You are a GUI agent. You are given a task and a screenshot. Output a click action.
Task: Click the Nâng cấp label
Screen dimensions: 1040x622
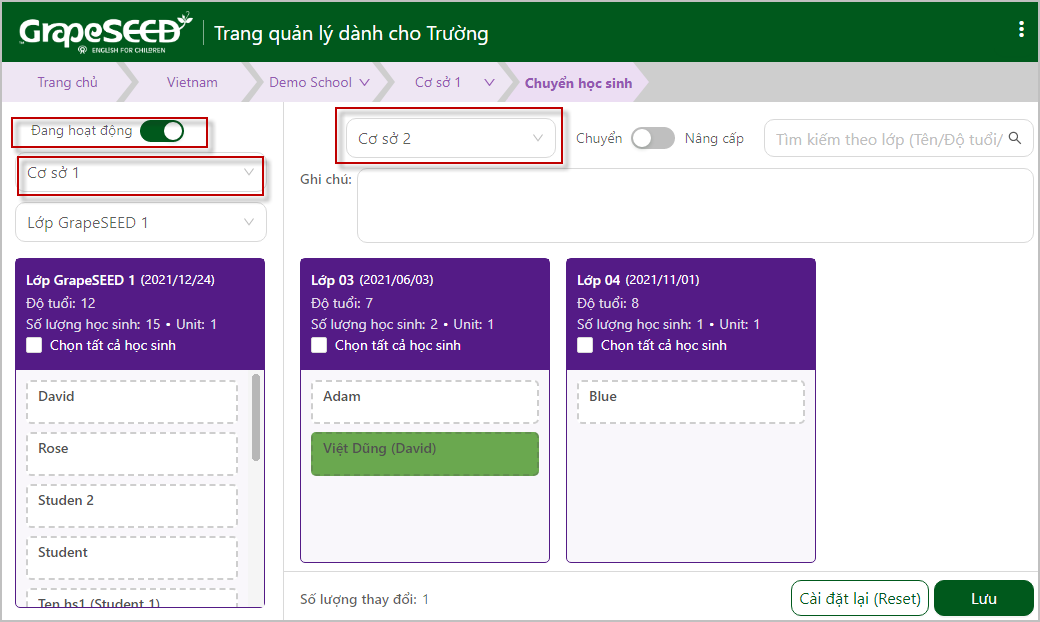pyautogui.click(x=714, y=139)
